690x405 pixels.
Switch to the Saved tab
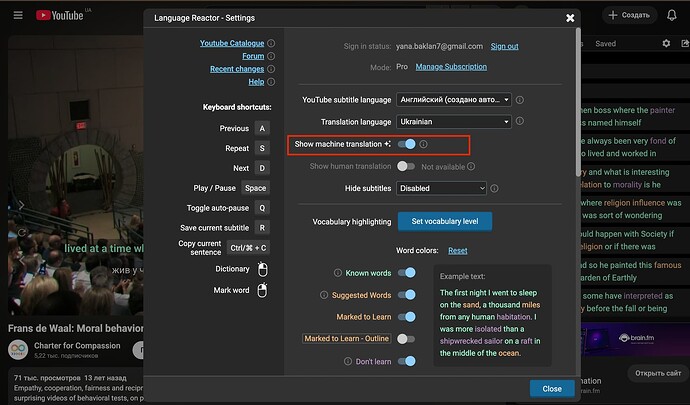(606, 44)
